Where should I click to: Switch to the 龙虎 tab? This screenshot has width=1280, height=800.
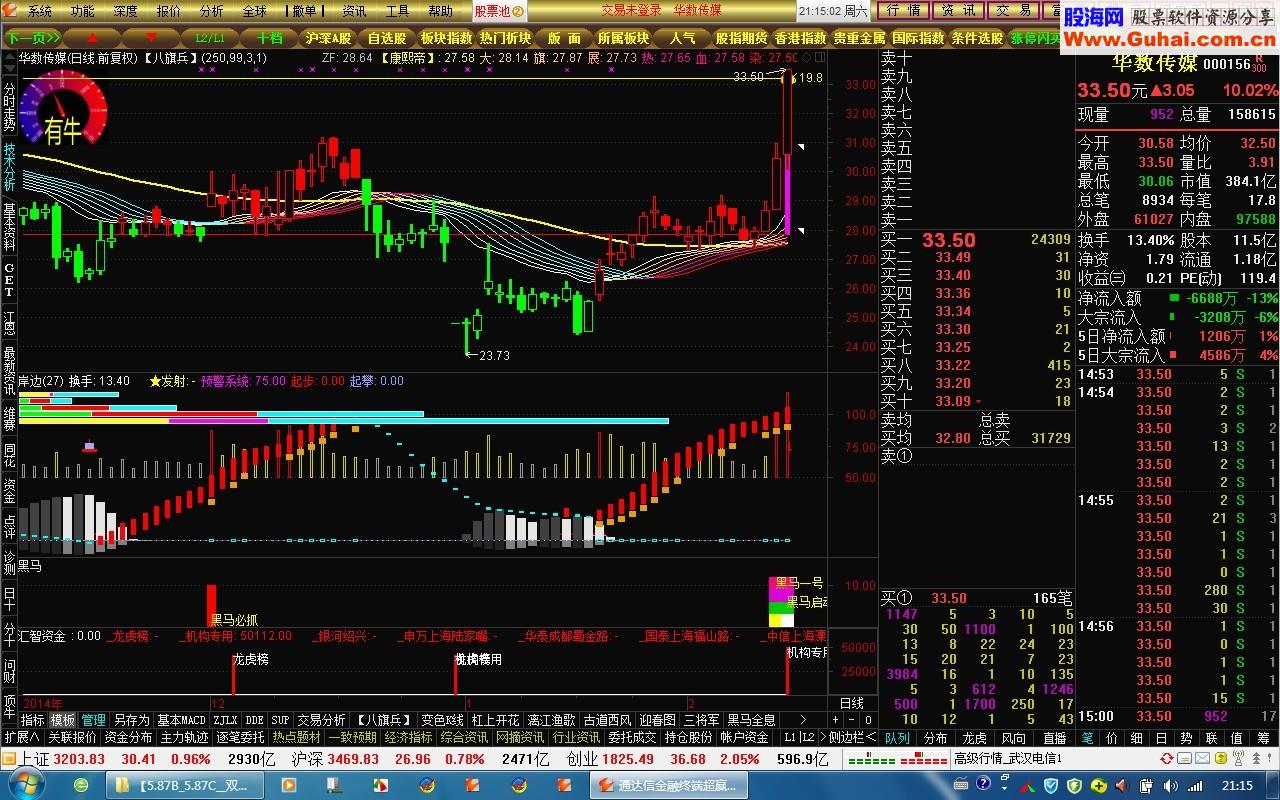coord(974,737)
